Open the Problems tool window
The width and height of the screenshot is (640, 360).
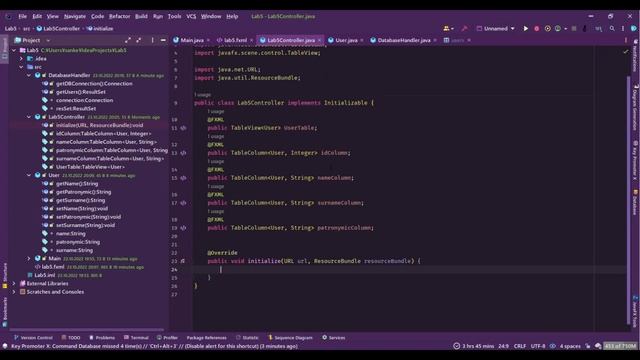[102, 338]
